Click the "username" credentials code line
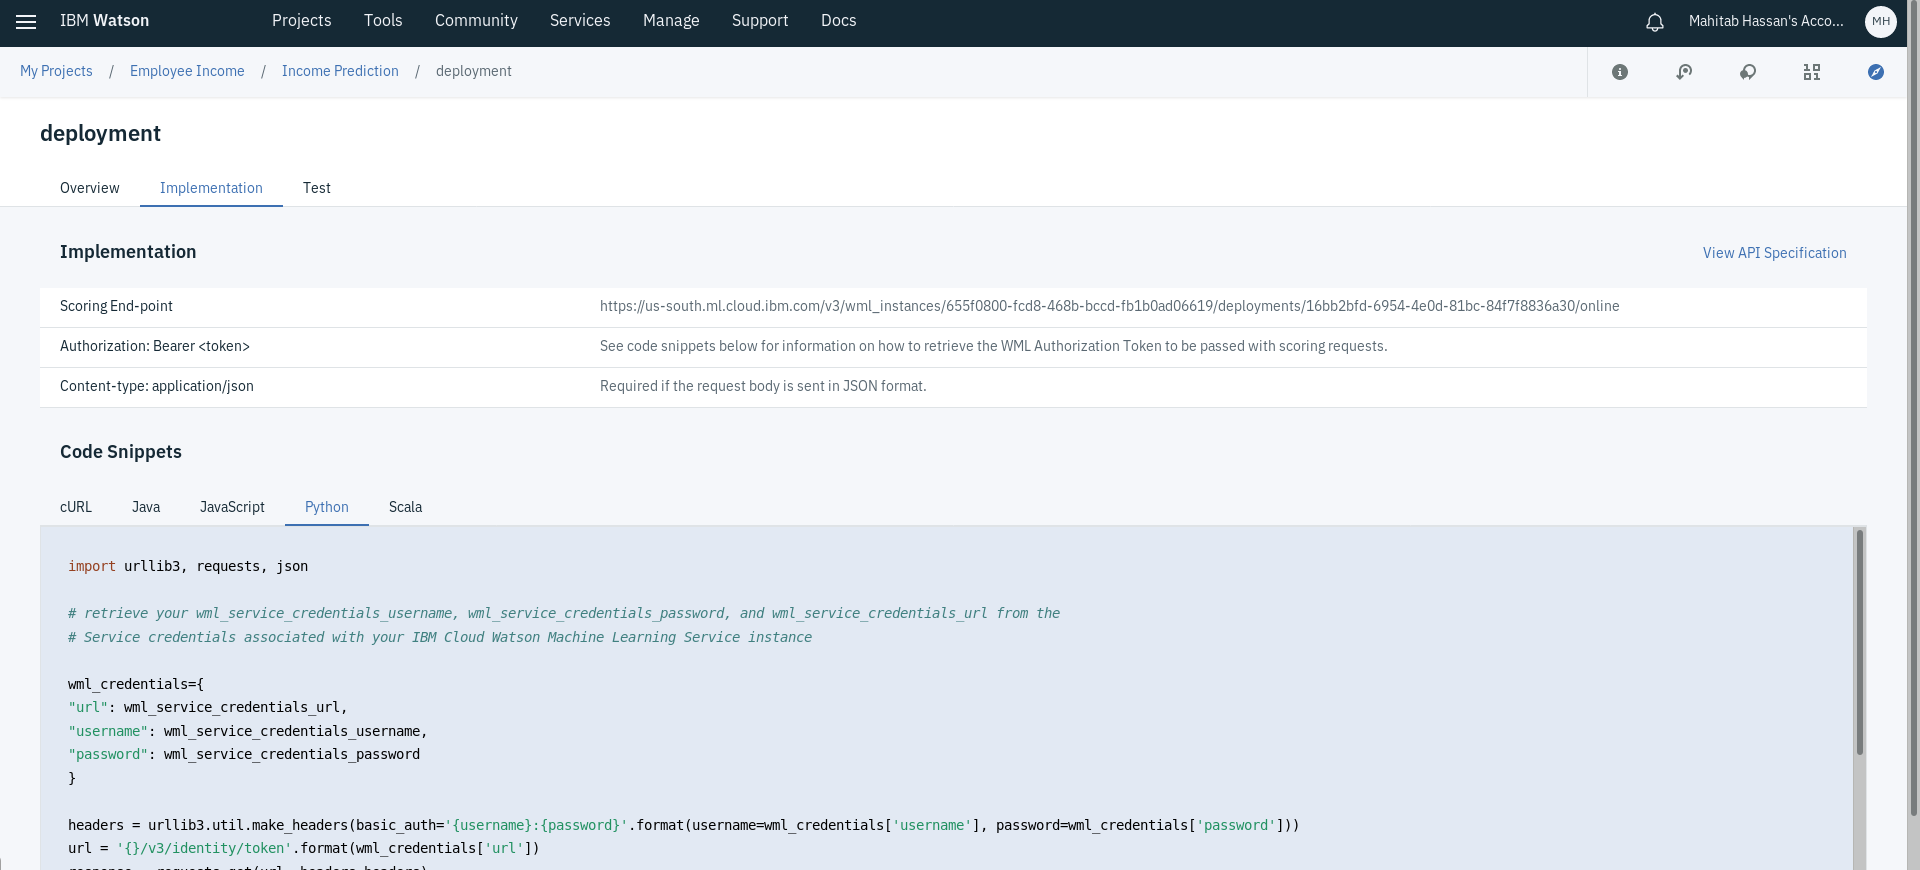 coord(248,731)
